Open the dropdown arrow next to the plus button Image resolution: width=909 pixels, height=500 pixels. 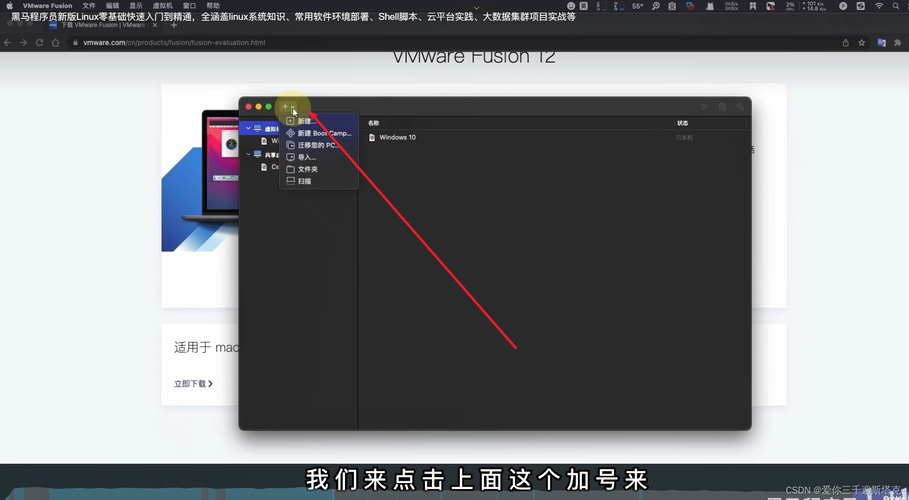pos(293,107)
